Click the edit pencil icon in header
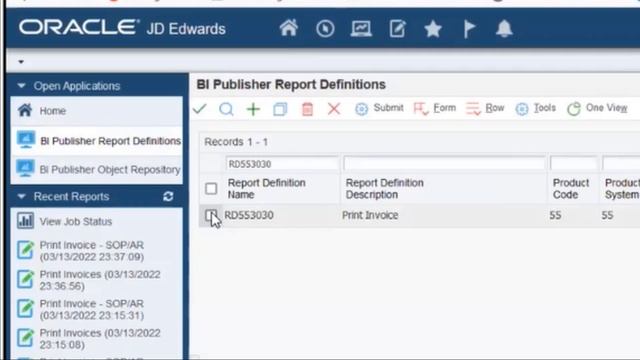Screen dimensions: 640x360 coord(397,29)
